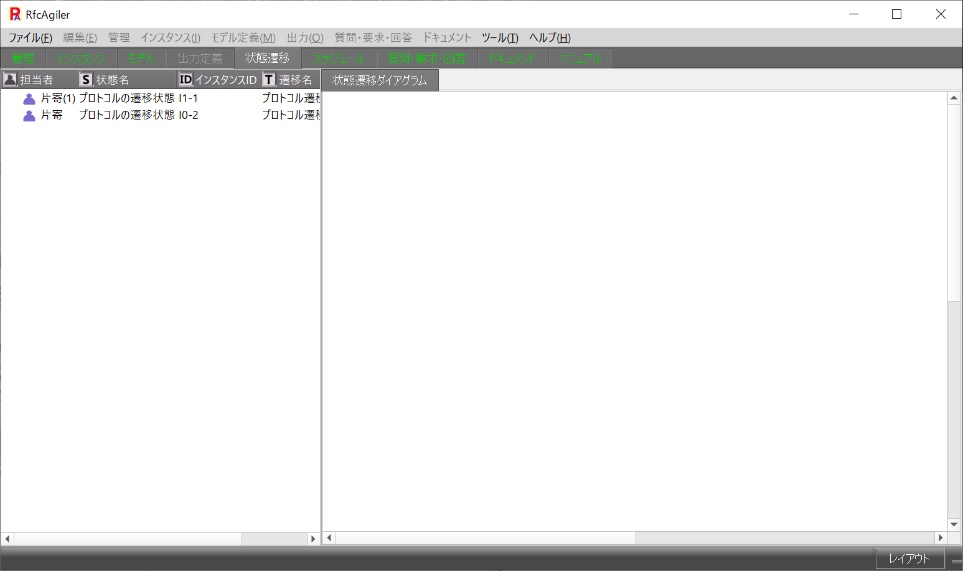This screenshot has height=571, width=963.
Task: Click down-arrow of the diagram vertical scrollbar
Action: point(954,524)
